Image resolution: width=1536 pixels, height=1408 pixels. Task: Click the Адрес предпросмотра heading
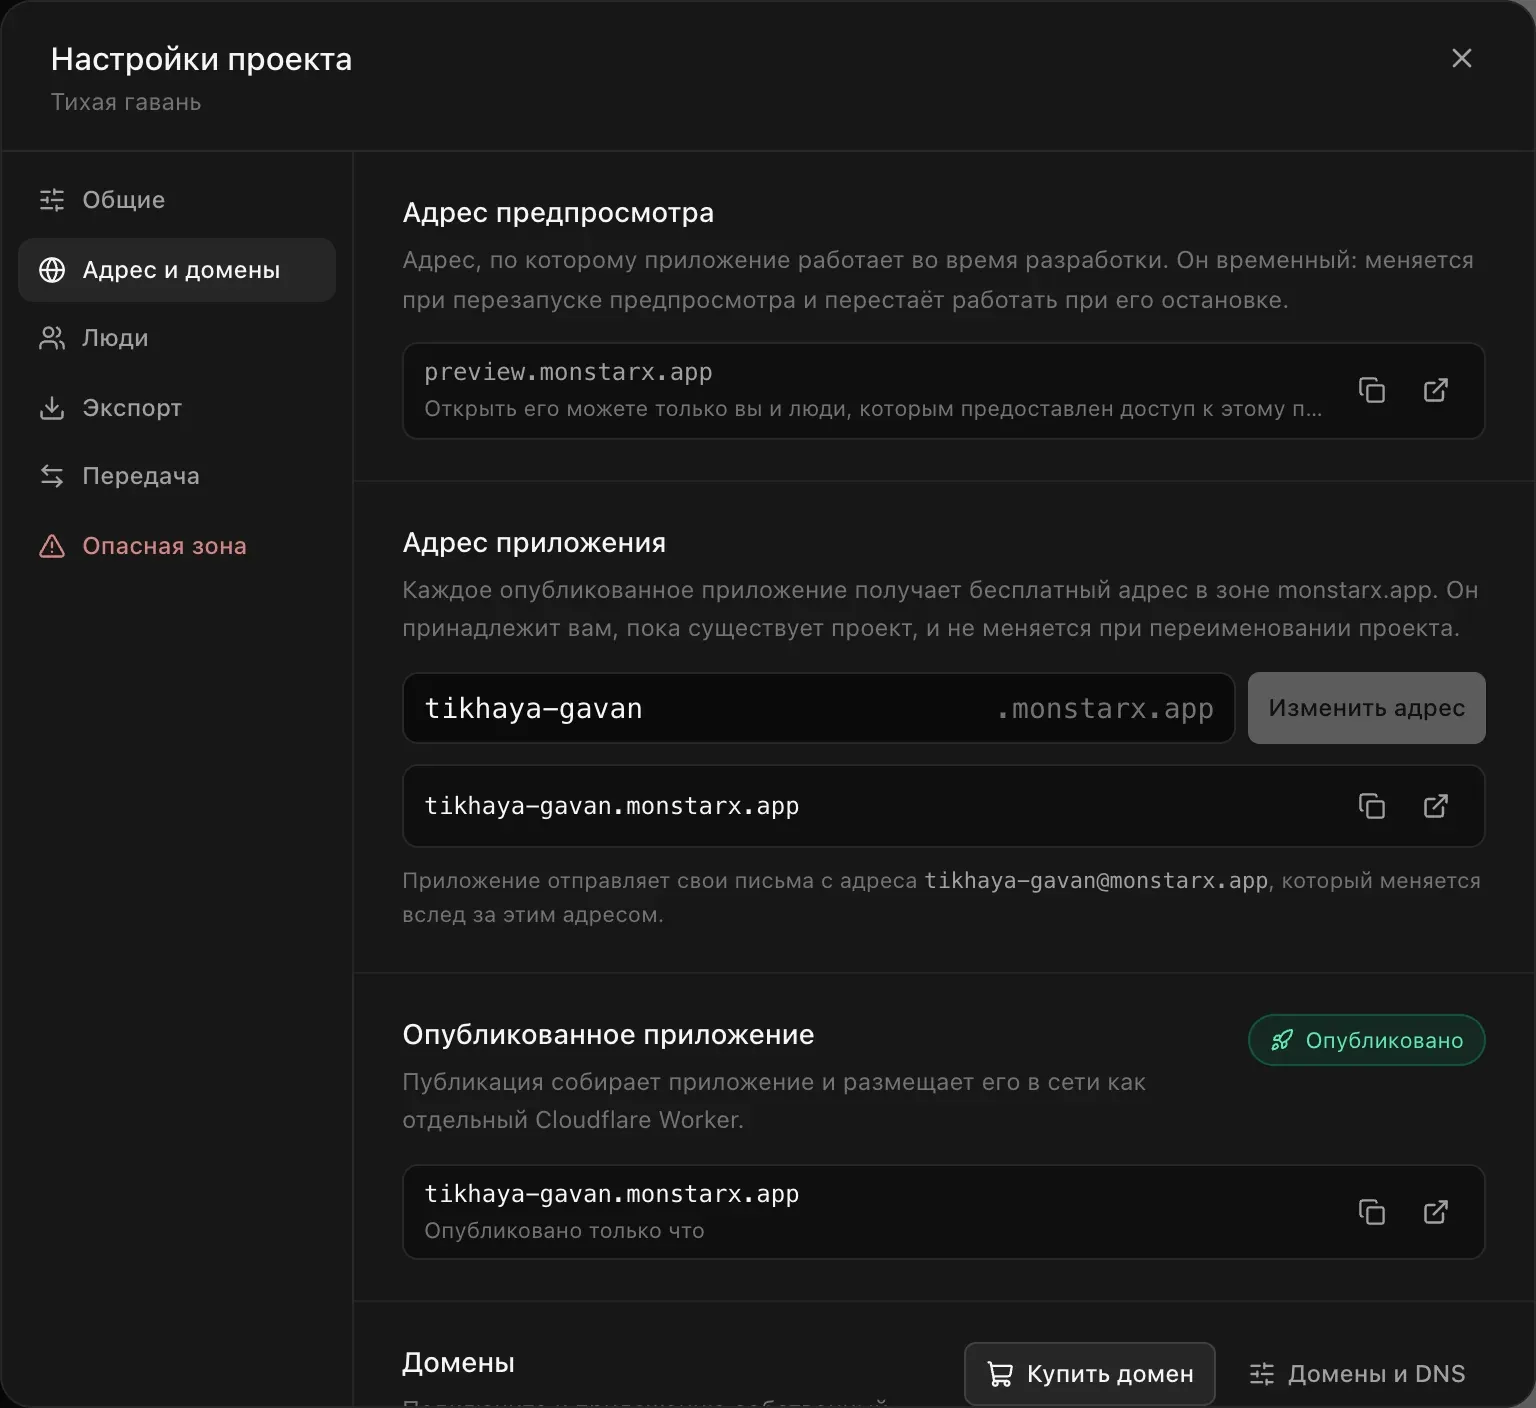click(558, 213)
